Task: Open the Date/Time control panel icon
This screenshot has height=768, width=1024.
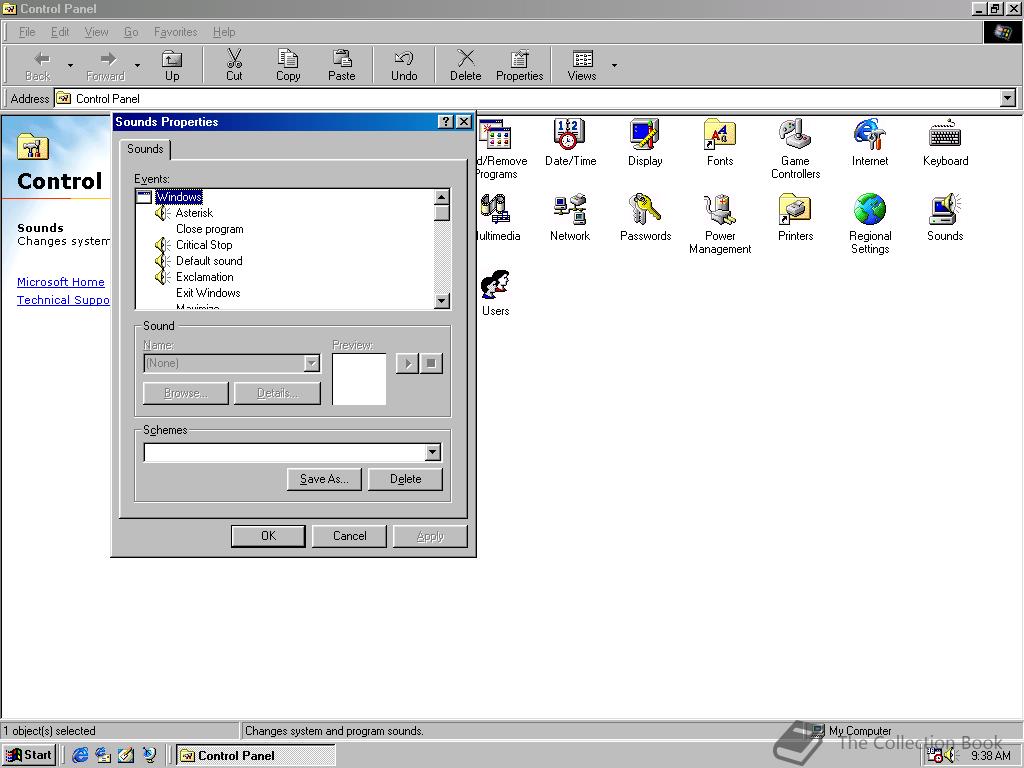Action: pos(570,134)
